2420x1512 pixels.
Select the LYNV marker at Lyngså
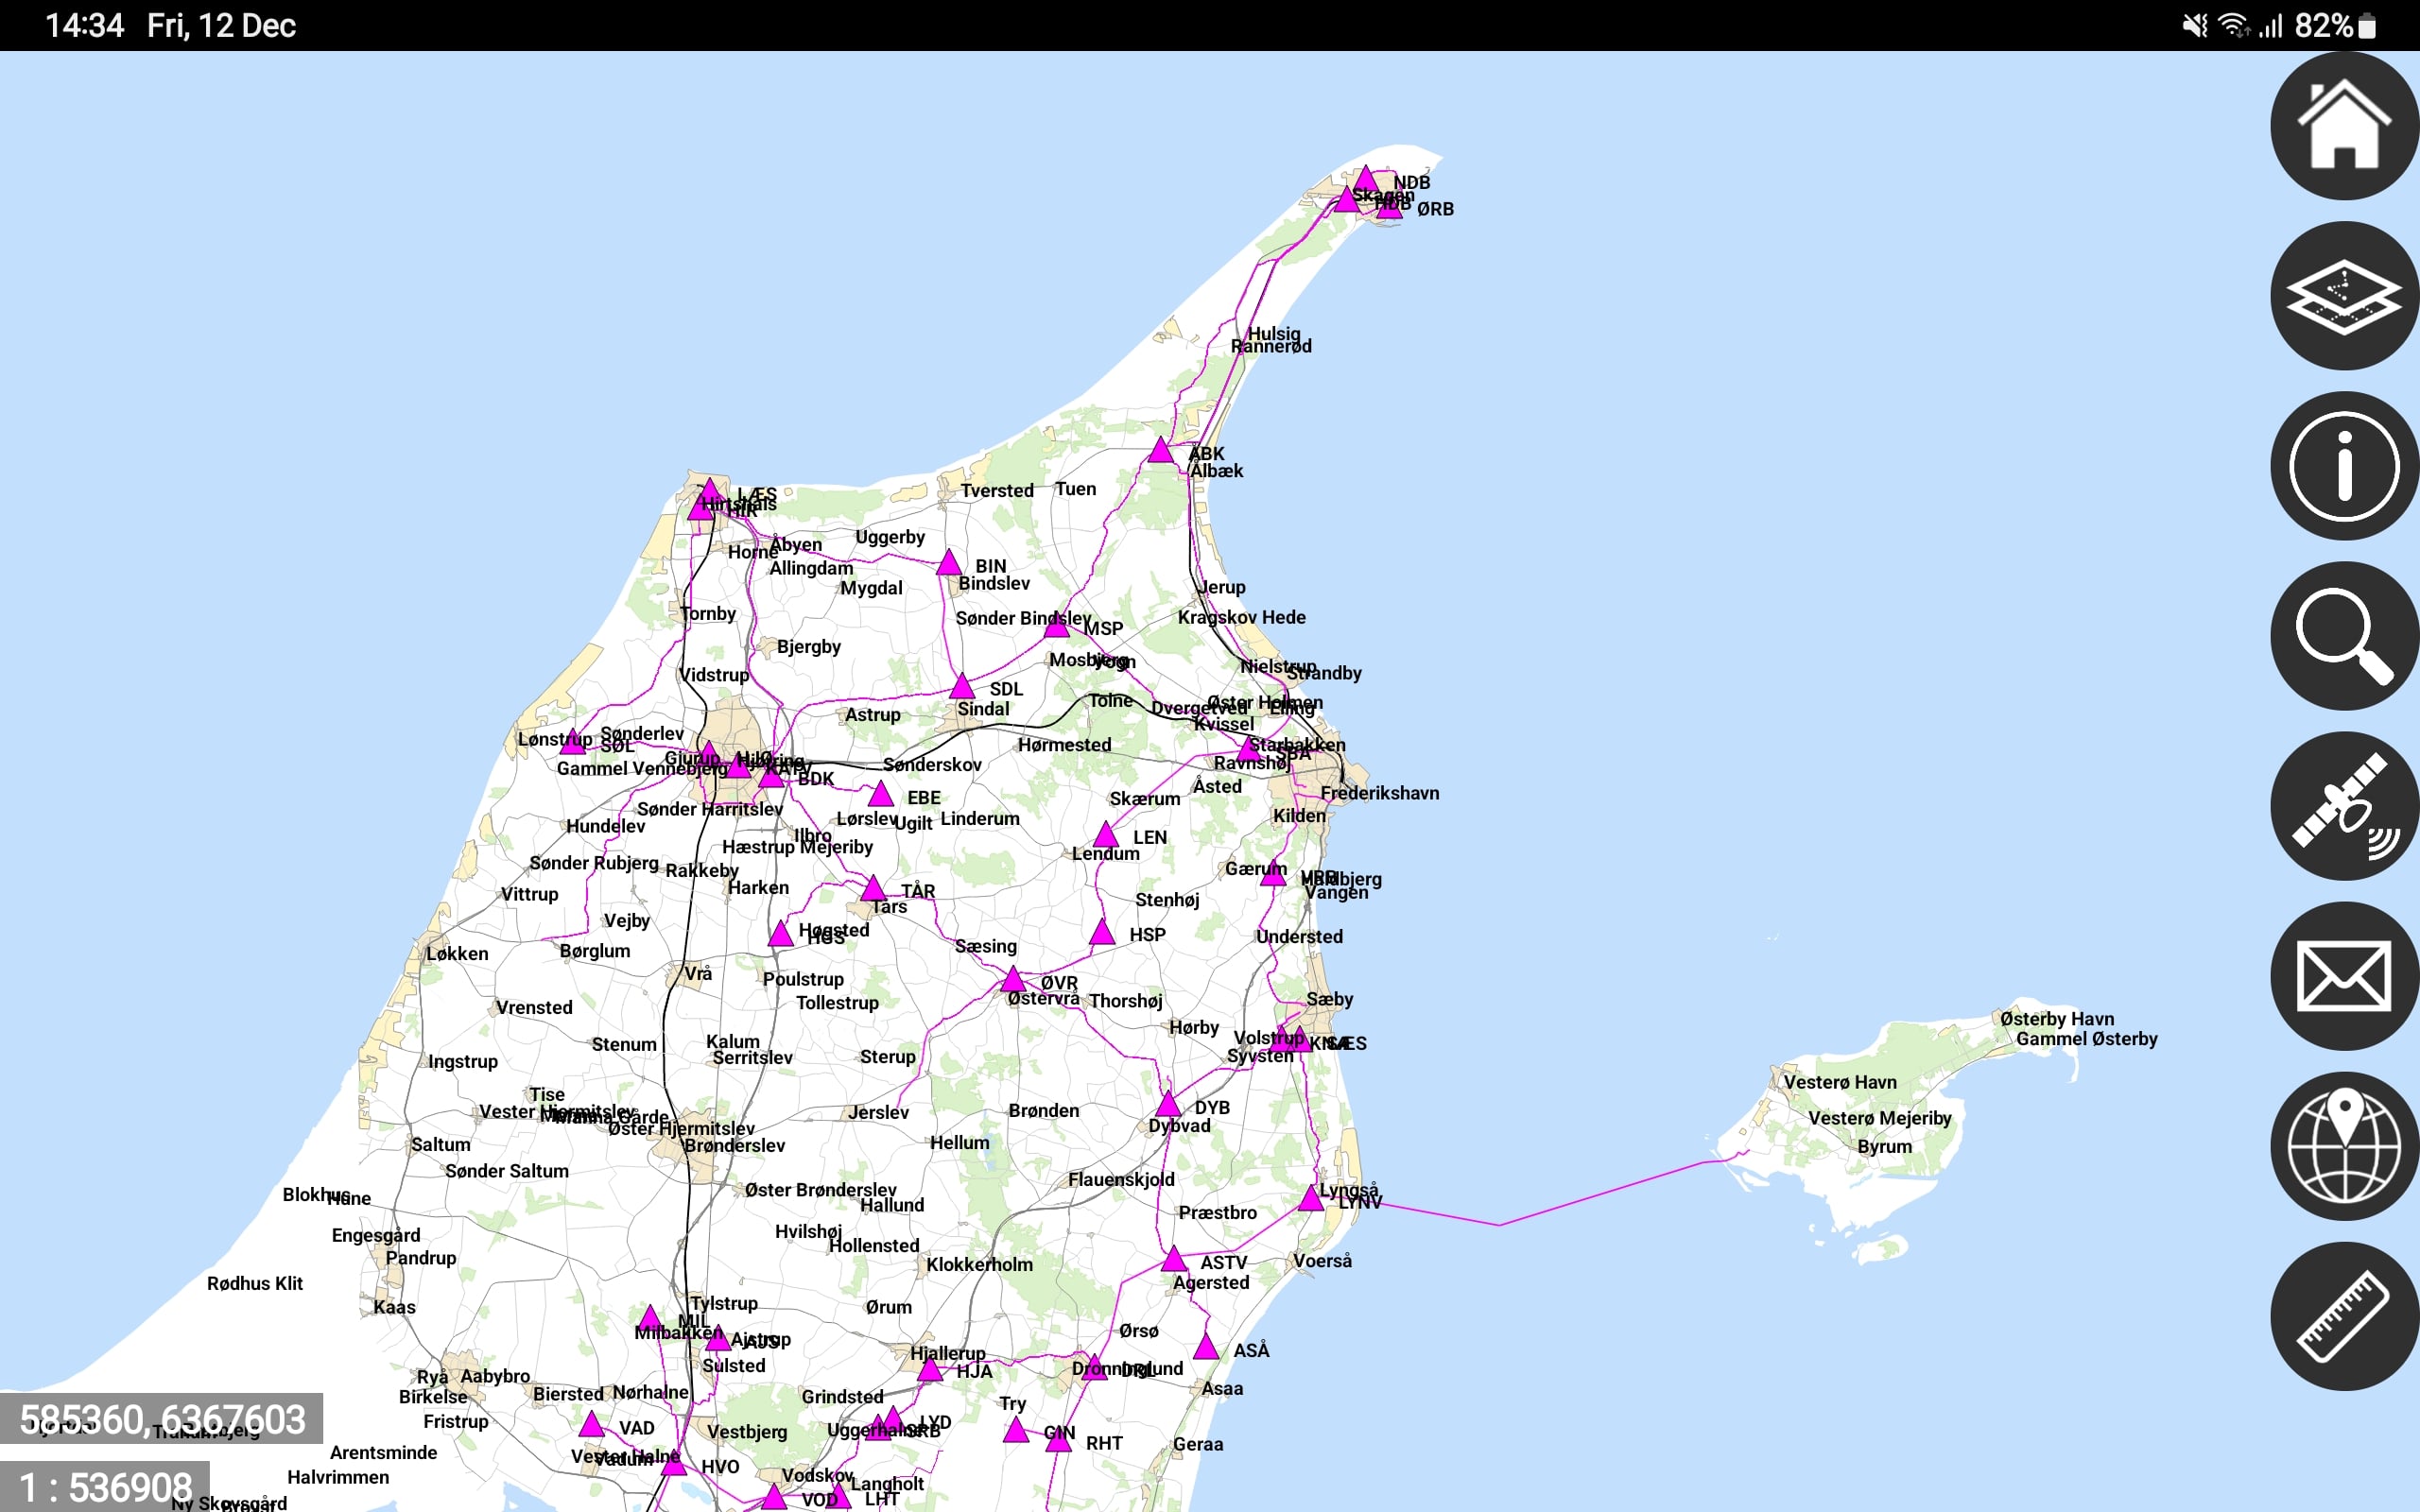(1311, 1199)
